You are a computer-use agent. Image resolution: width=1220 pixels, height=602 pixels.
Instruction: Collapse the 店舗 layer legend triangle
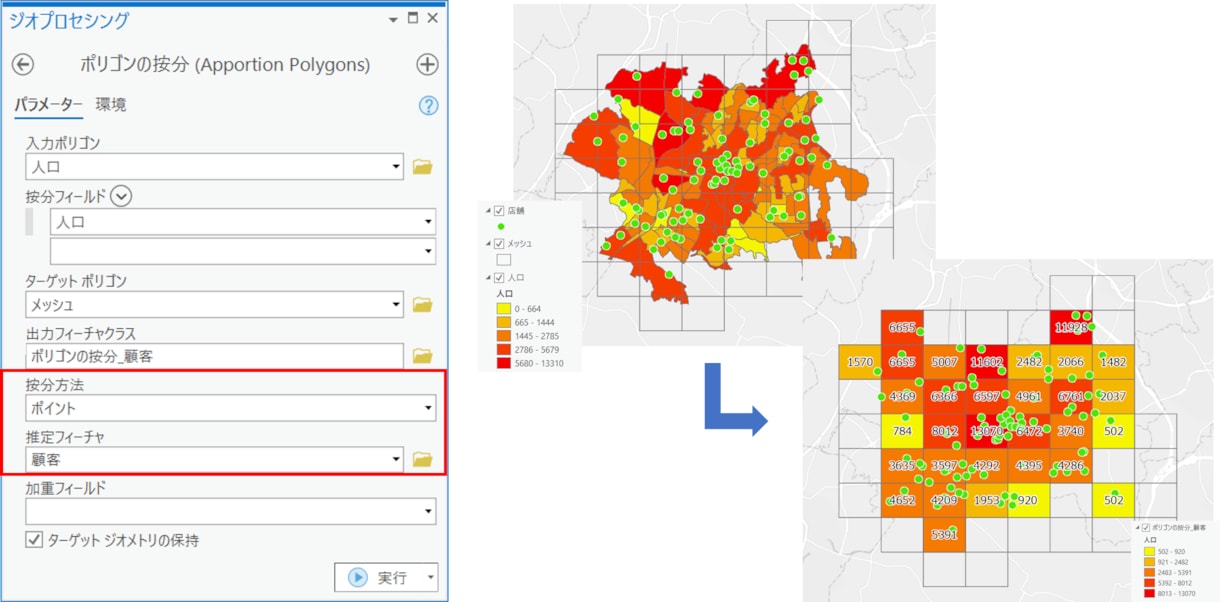click(x=487, y=211)
